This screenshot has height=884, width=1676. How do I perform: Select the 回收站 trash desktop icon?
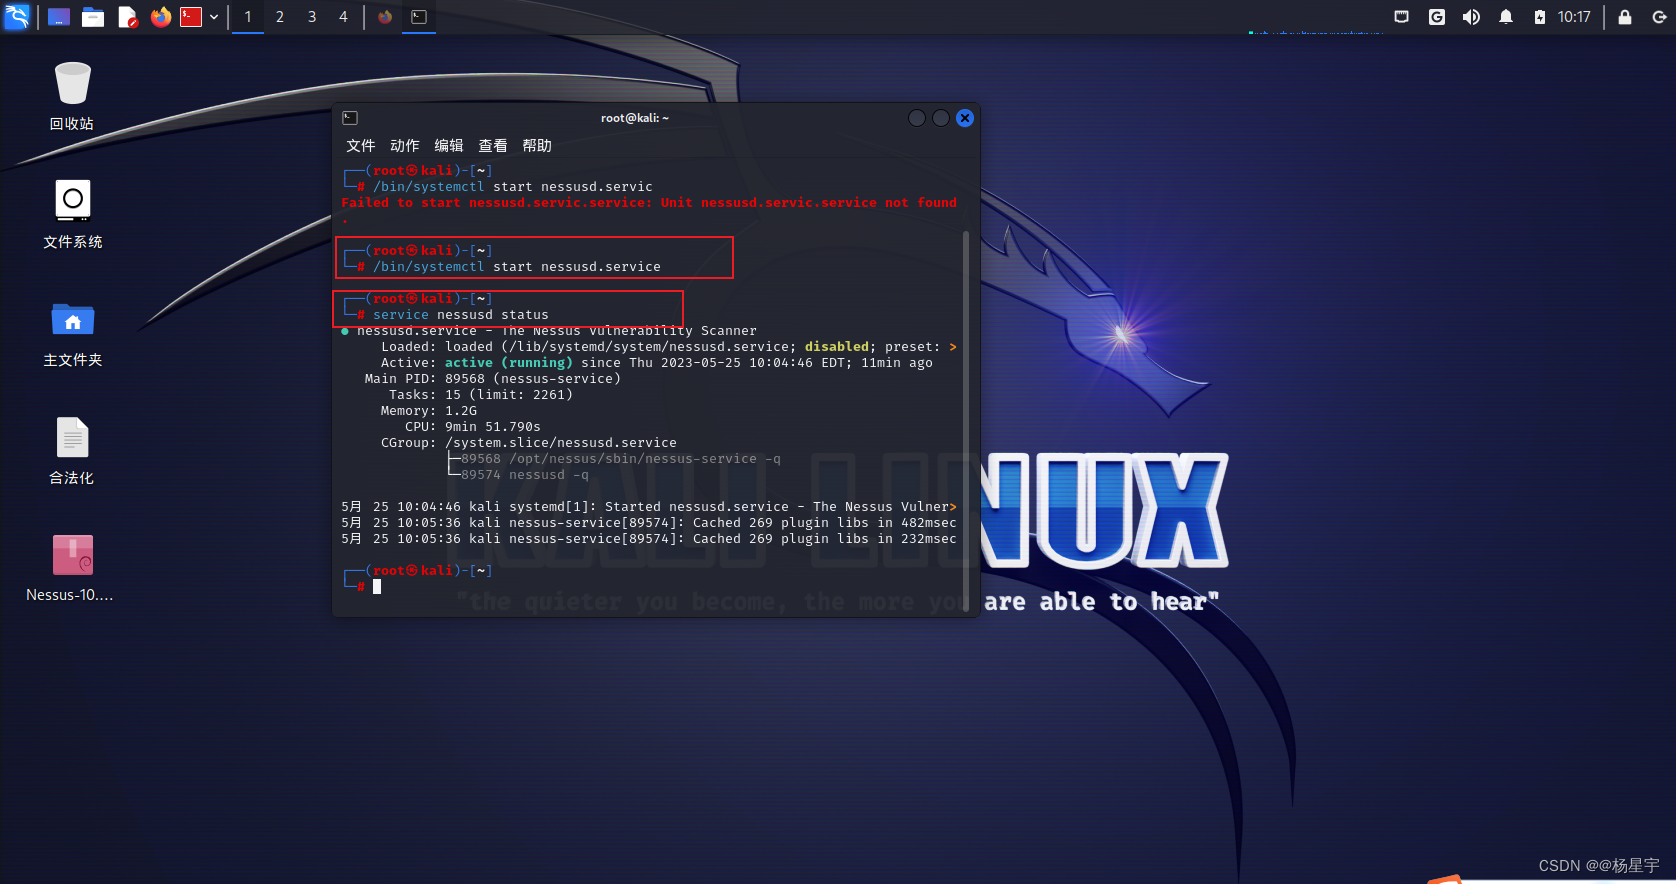[x=72, y=96]
